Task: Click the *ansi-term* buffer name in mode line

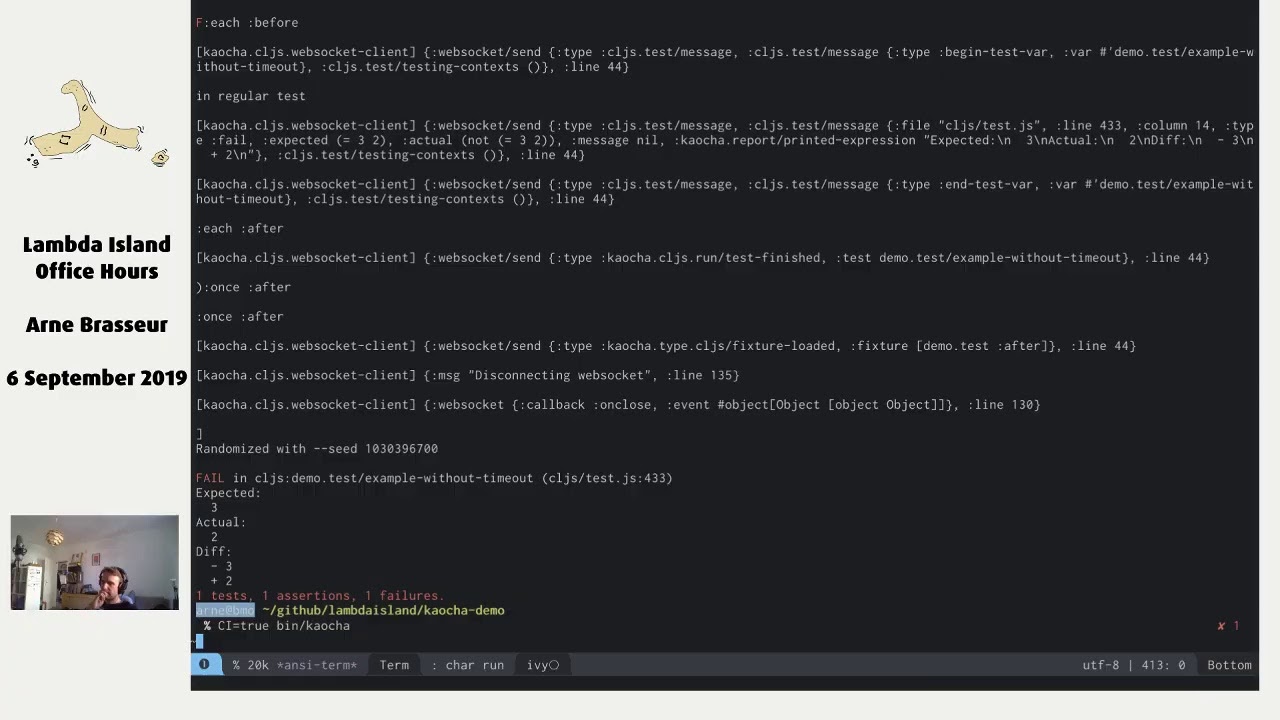Action: [317, 665]
